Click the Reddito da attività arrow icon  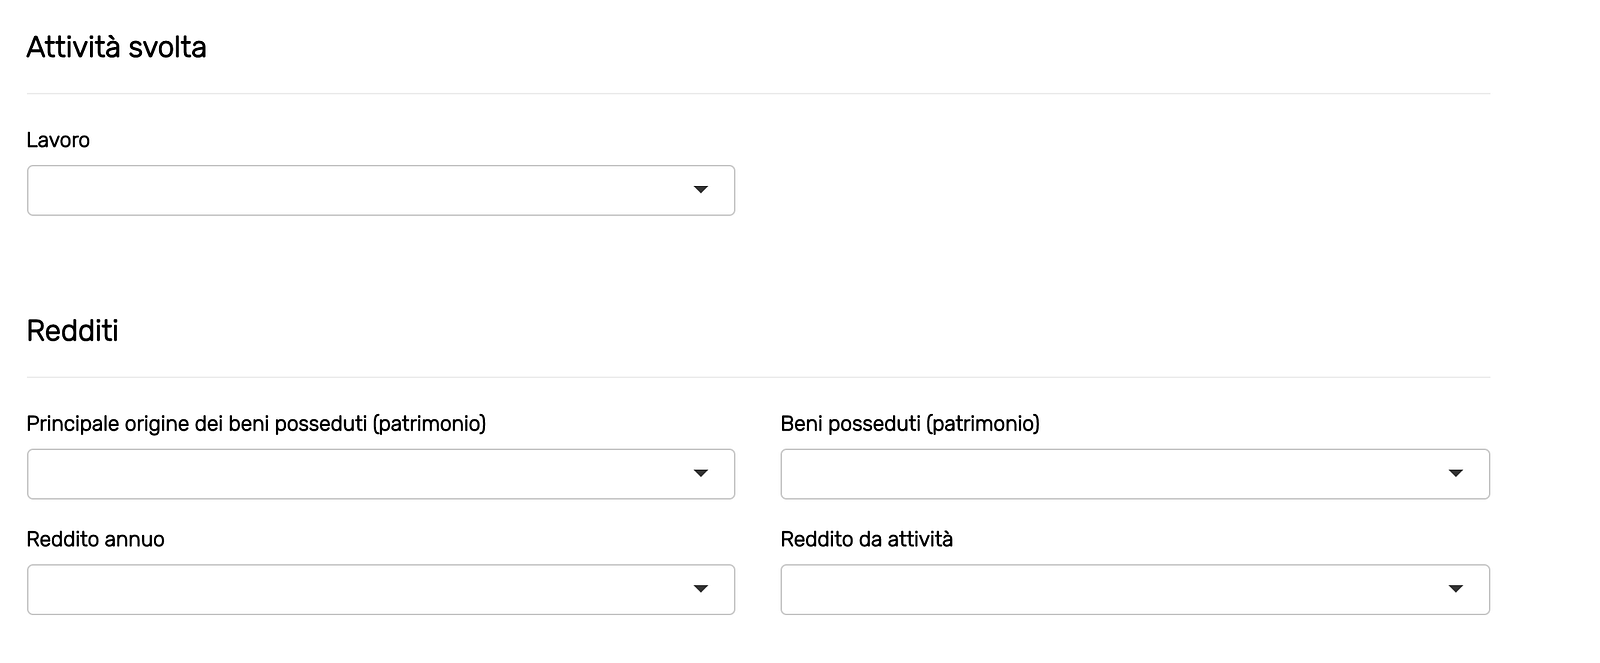(x=1456, y=589)
